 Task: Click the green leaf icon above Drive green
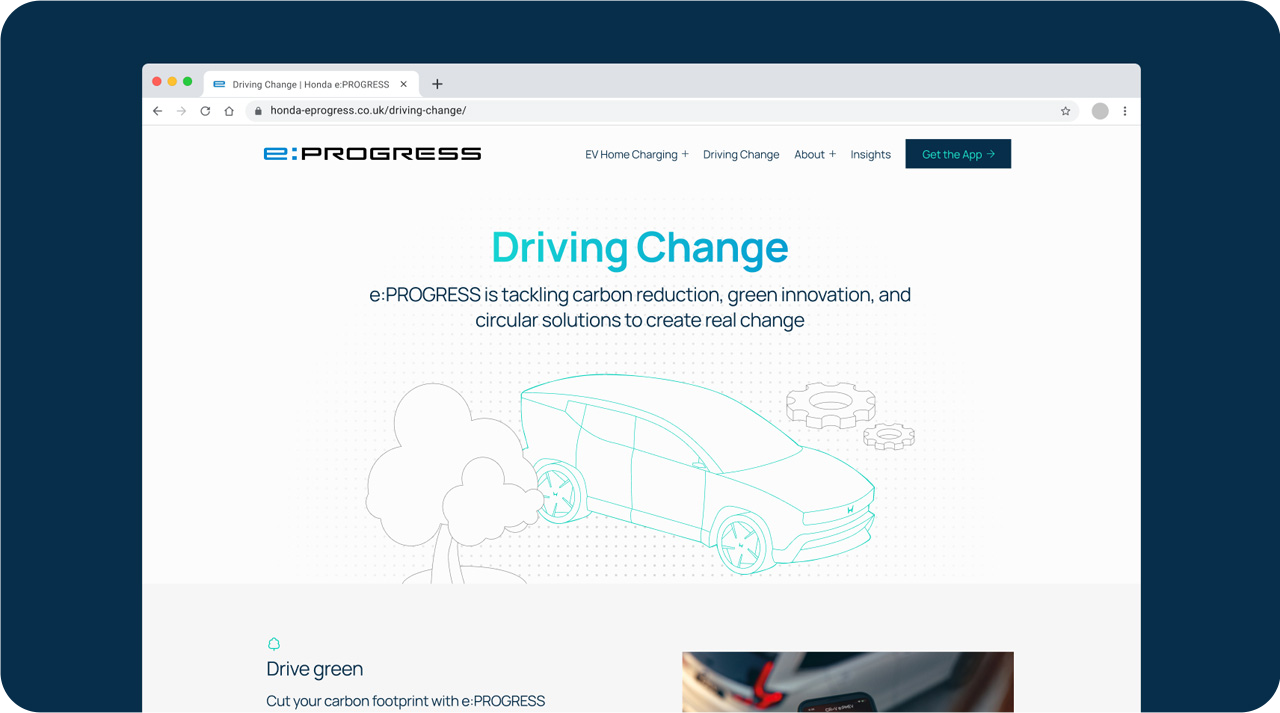(x=274, y=644)
